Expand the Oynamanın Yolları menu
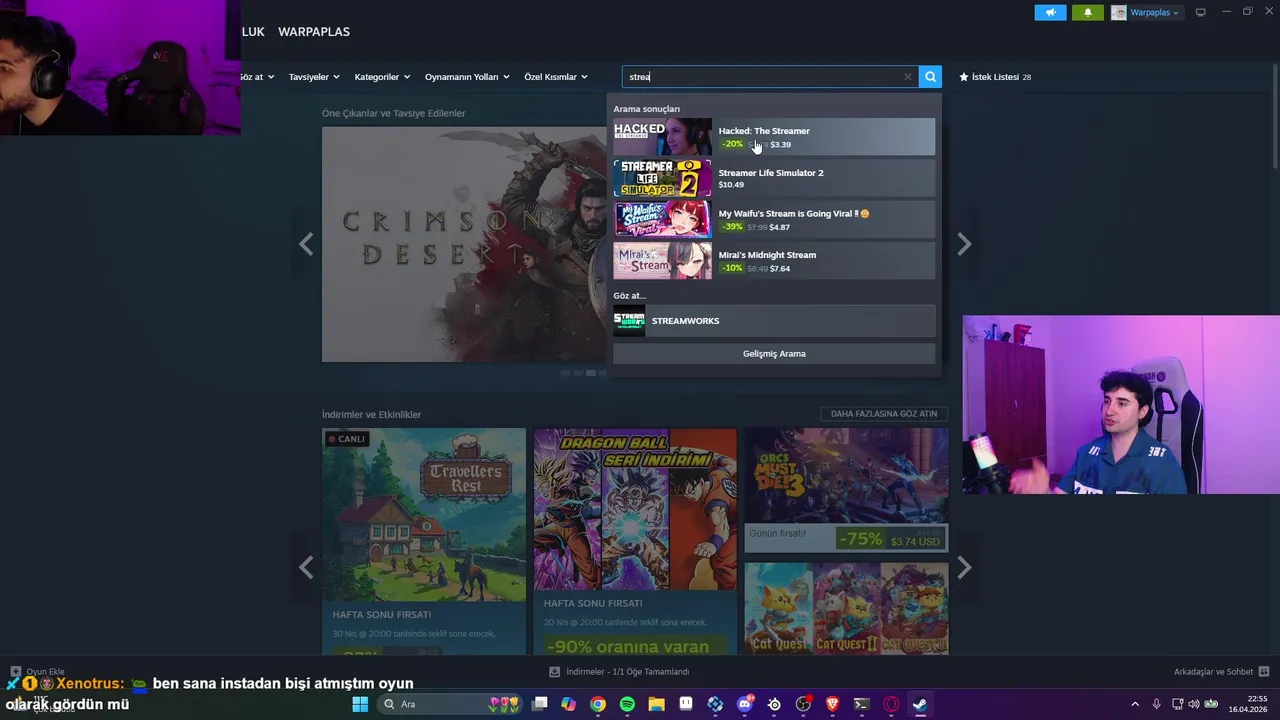 467,77
